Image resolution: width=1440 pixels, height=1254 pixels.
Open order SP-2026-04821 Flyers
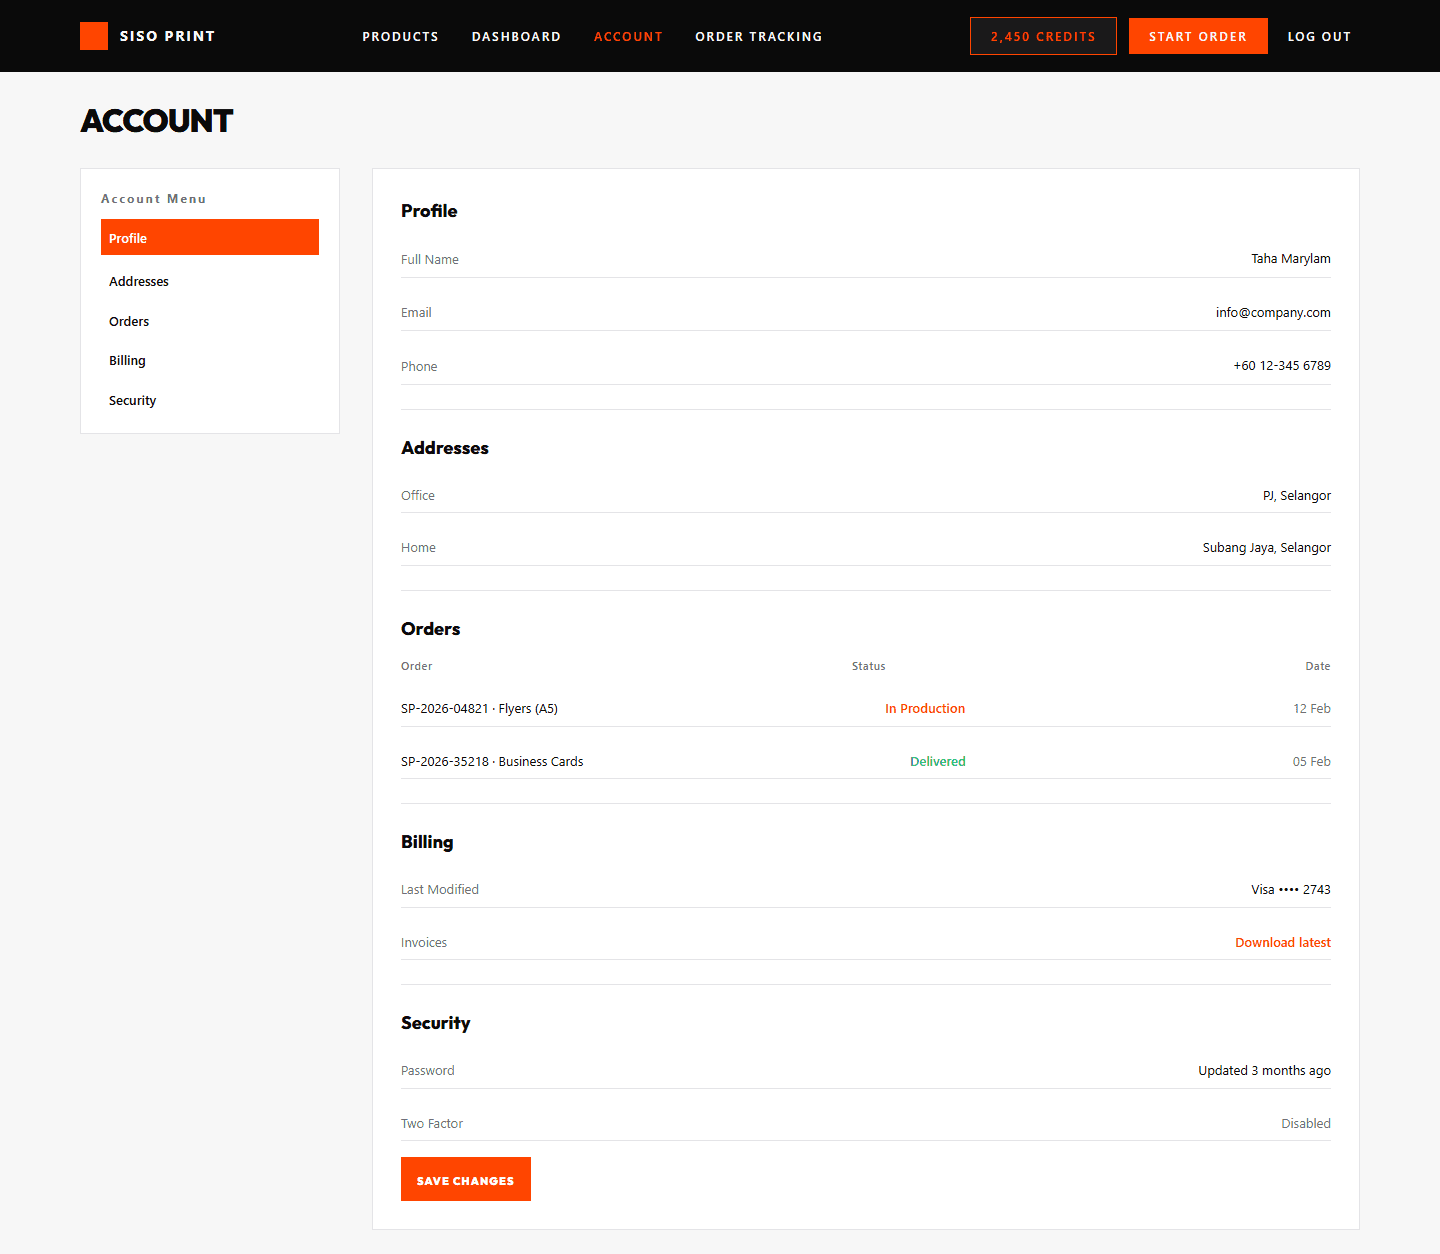pos(480,708)
